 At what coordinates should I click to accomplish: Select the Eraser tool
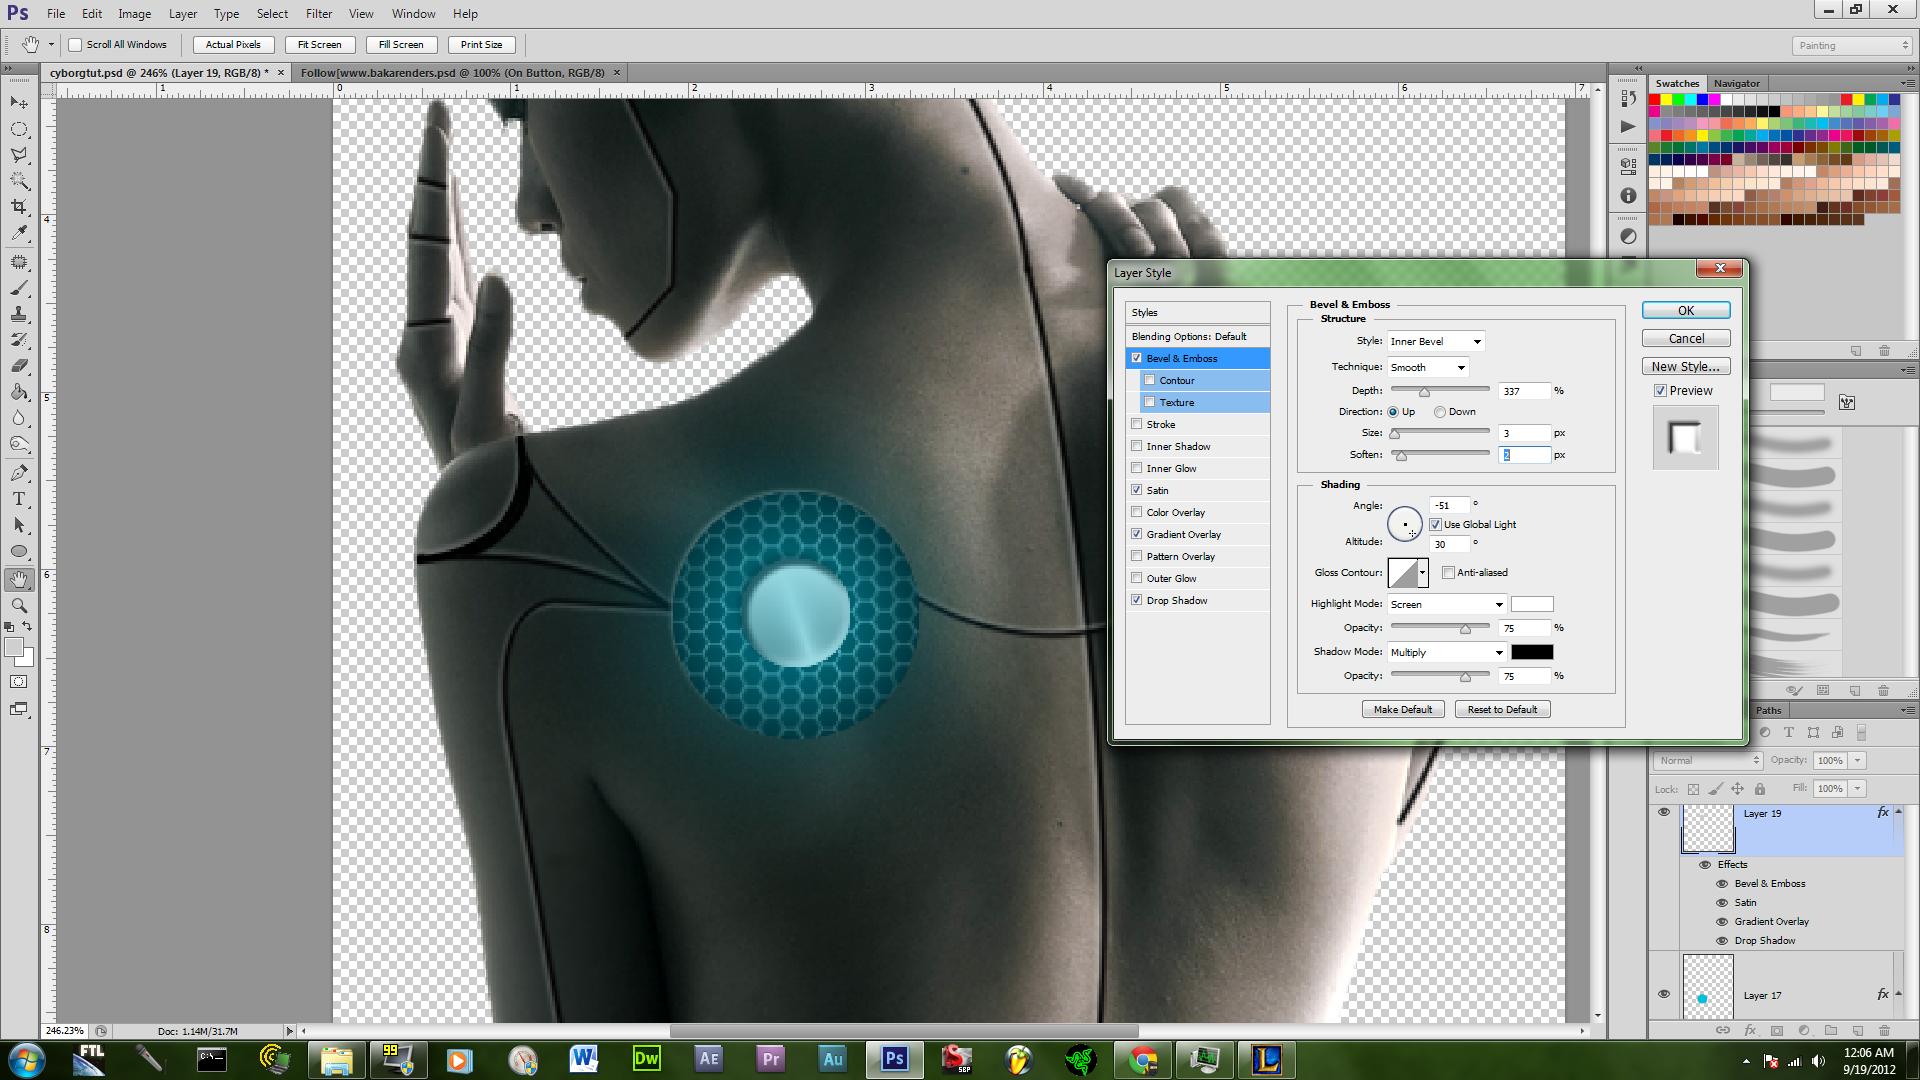point(19,366)
